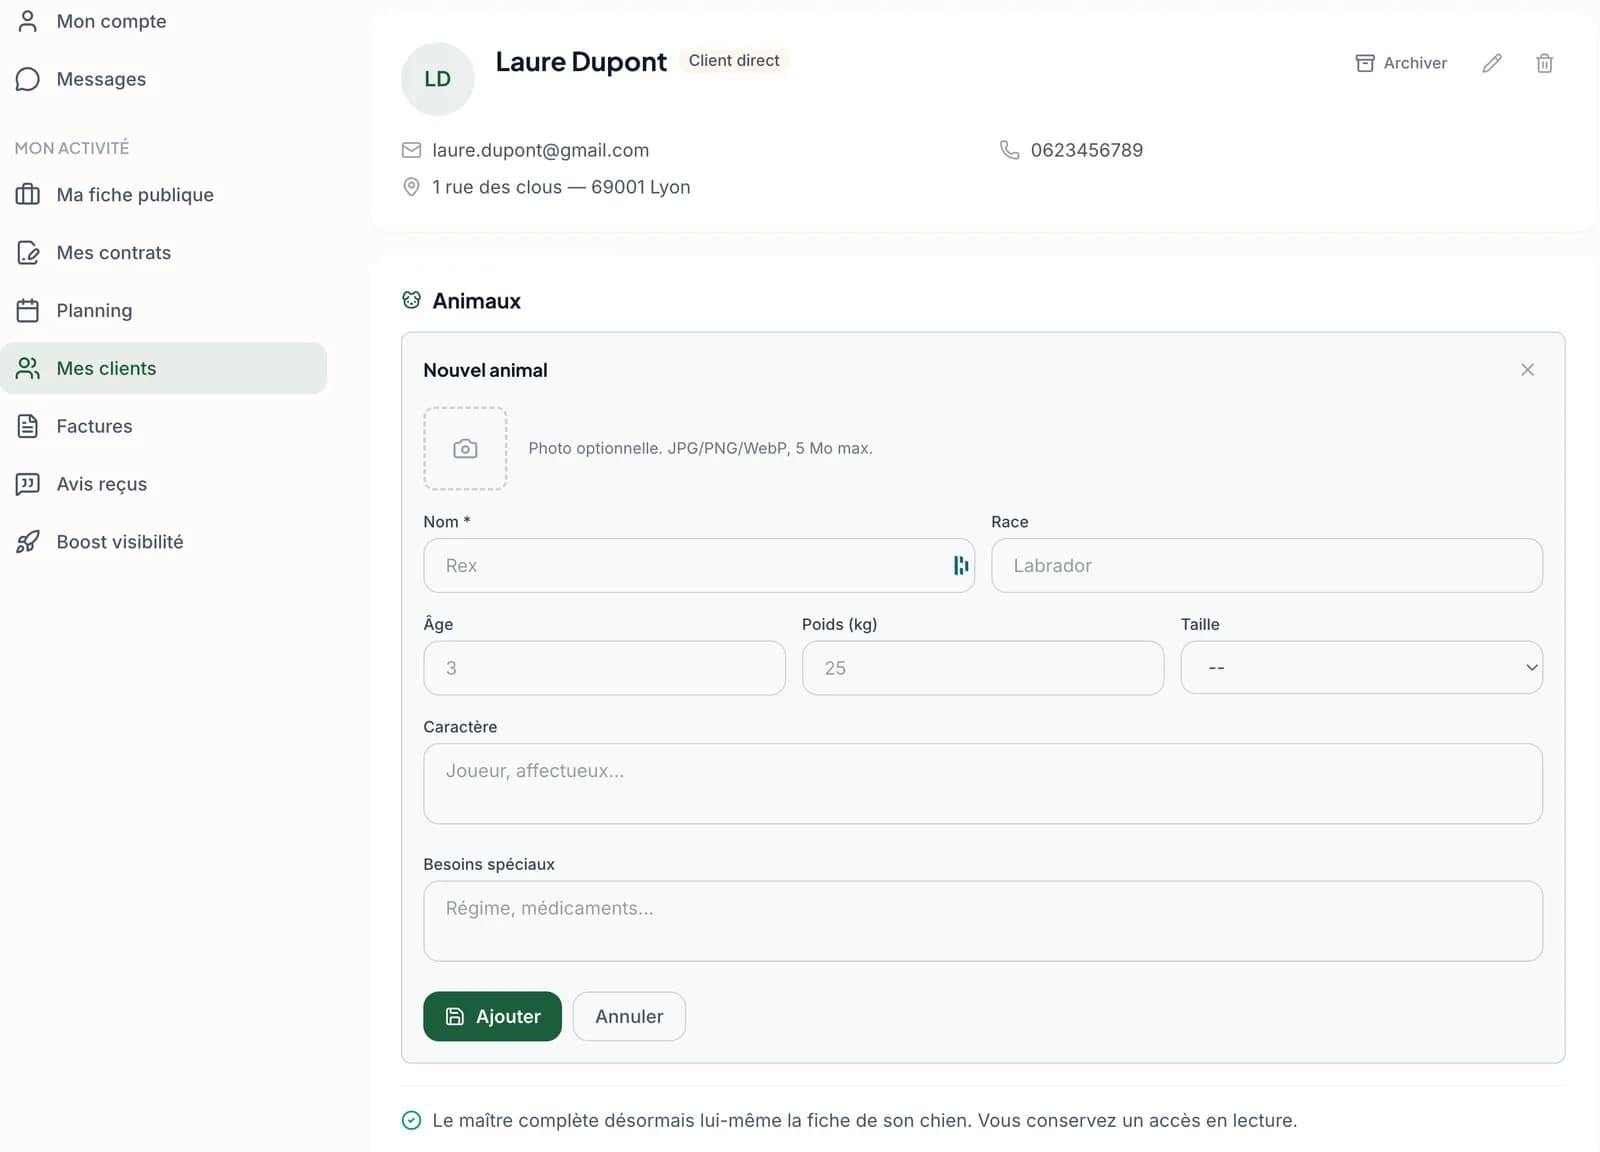Click the Ma fiche publique briefcase icon
Viewport: 1600px width, 1152px height.
[x=28, y=194]
